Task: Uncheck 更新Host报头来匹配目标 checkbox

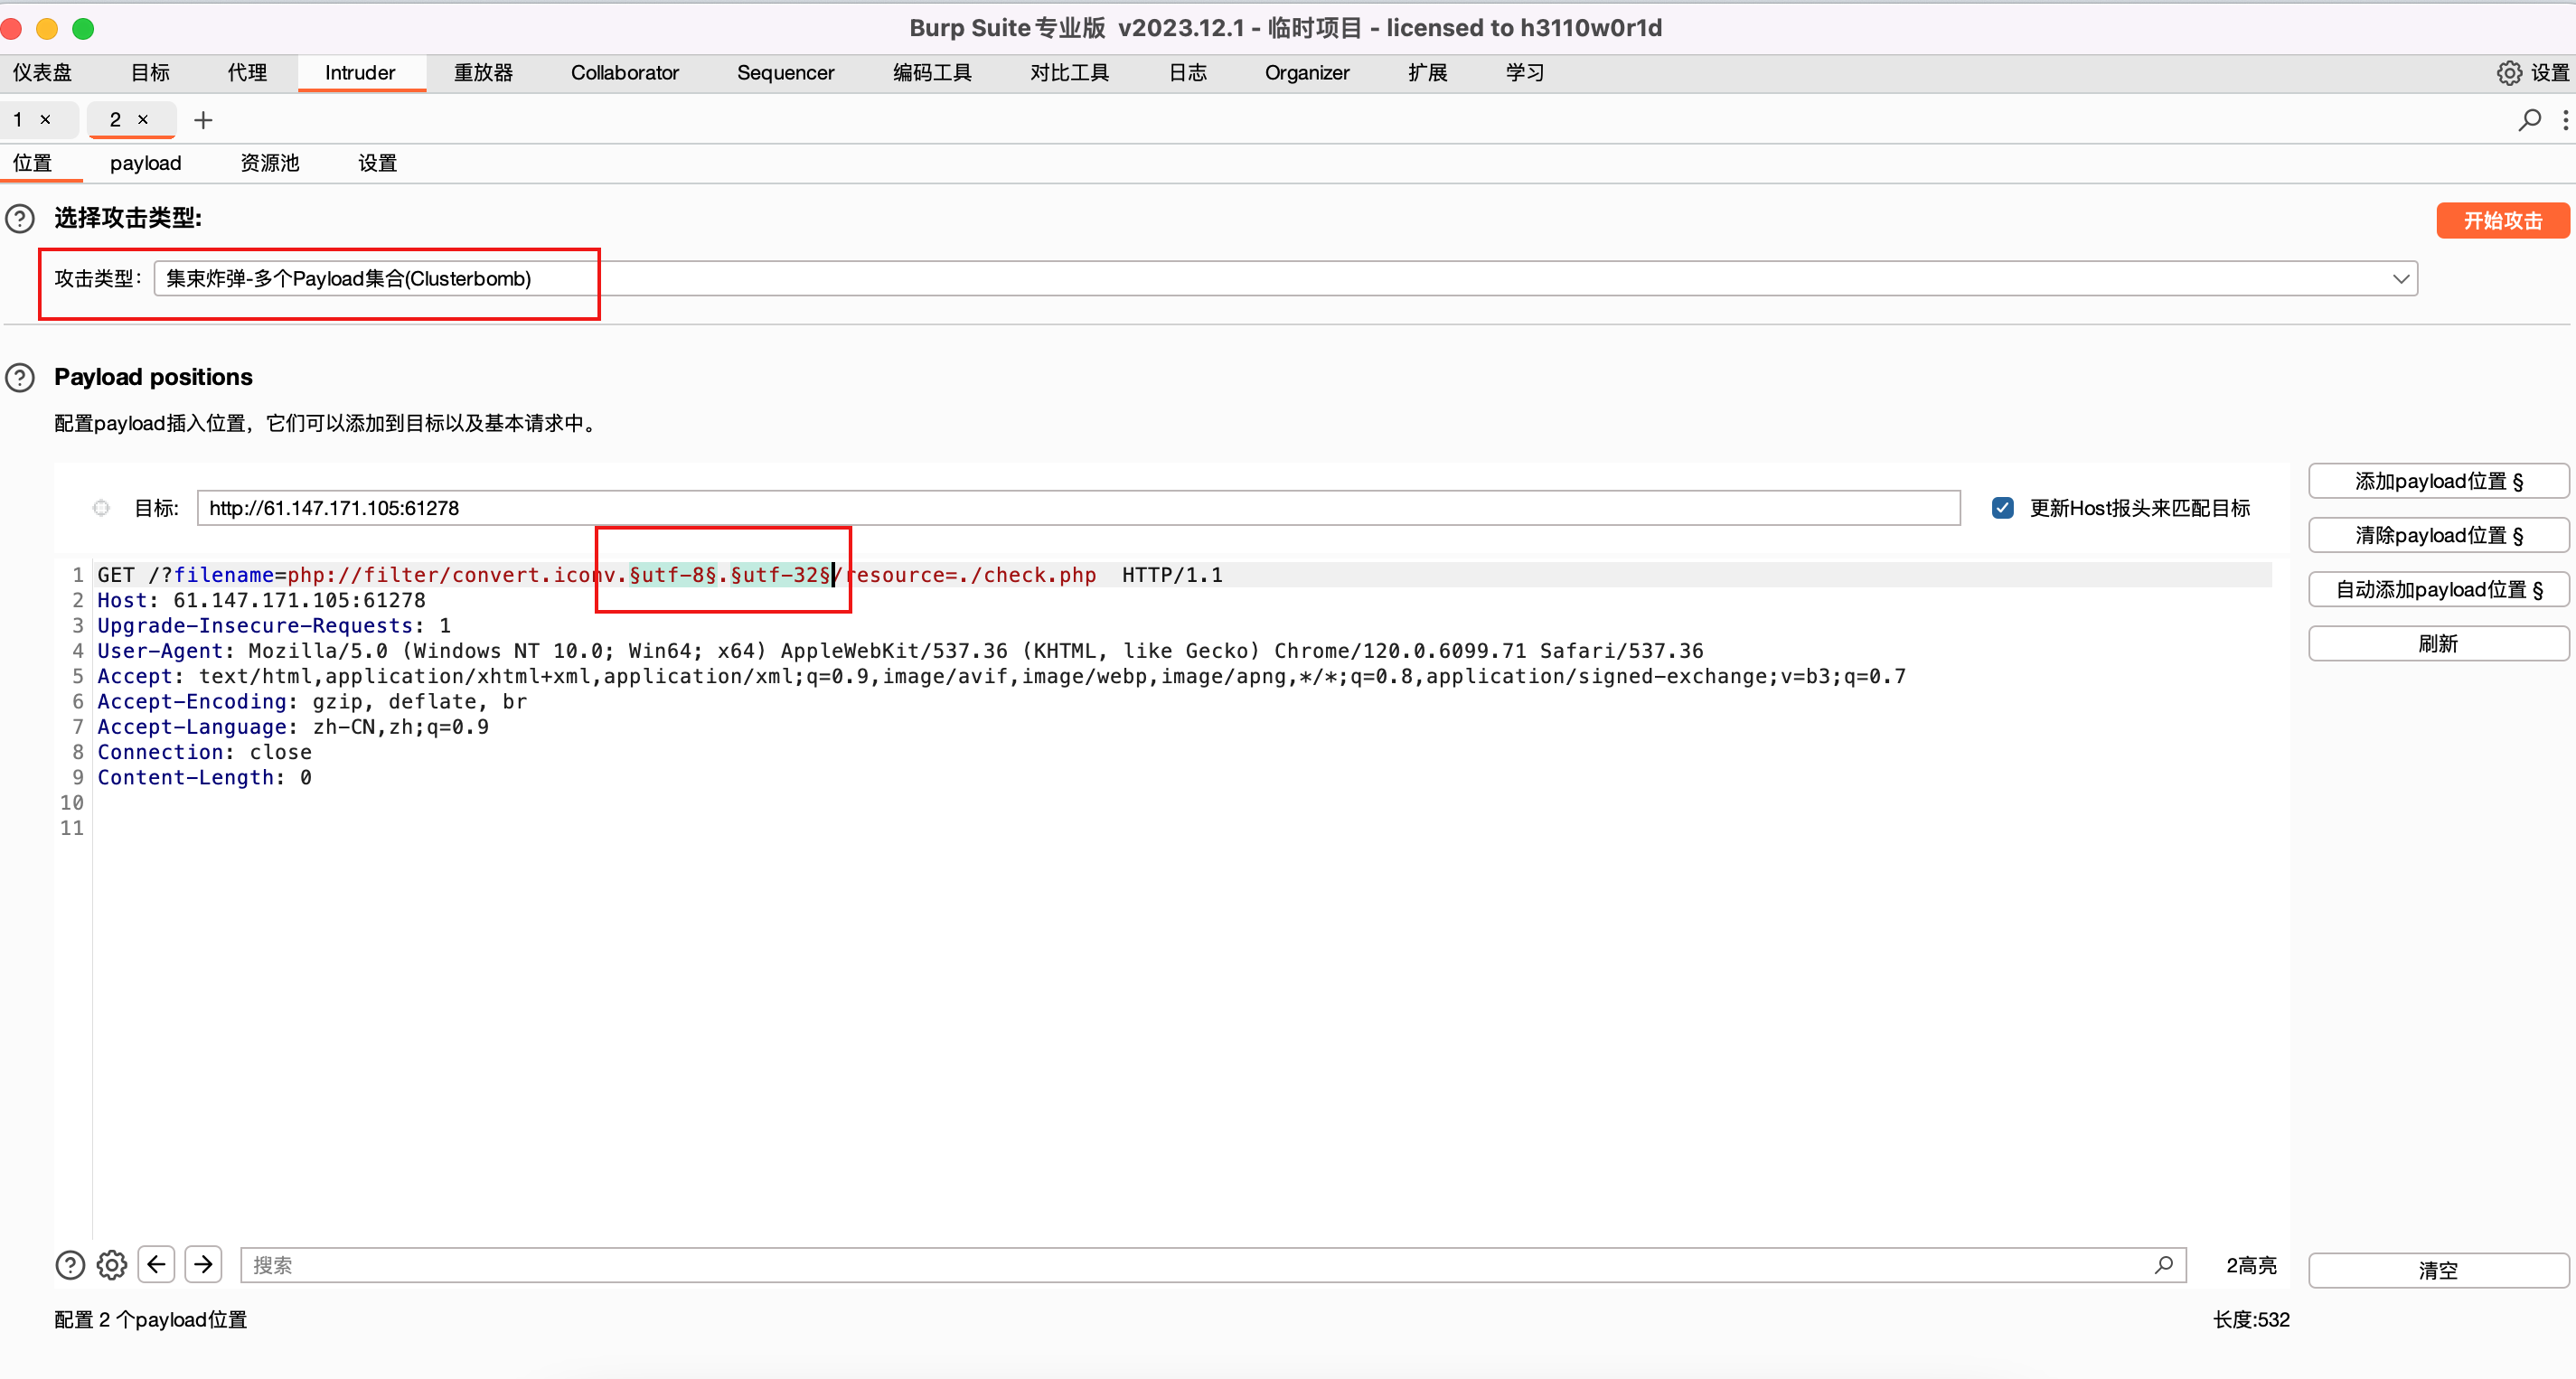Action: [x=2003, y=507]
